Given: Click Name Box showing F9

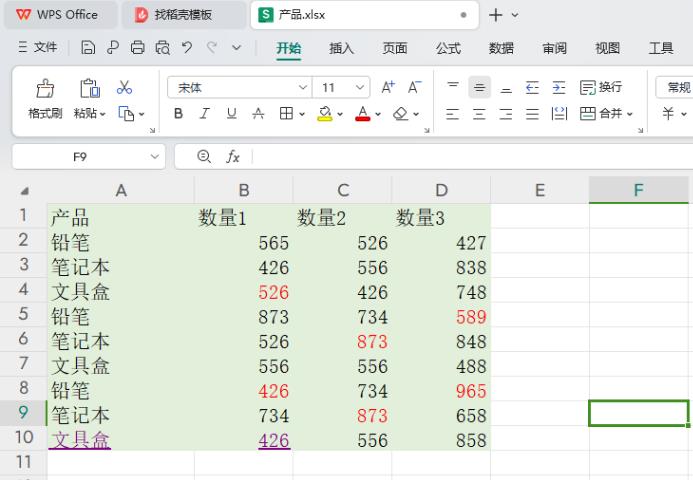Looking at the screenshot, I should [80, 156].
